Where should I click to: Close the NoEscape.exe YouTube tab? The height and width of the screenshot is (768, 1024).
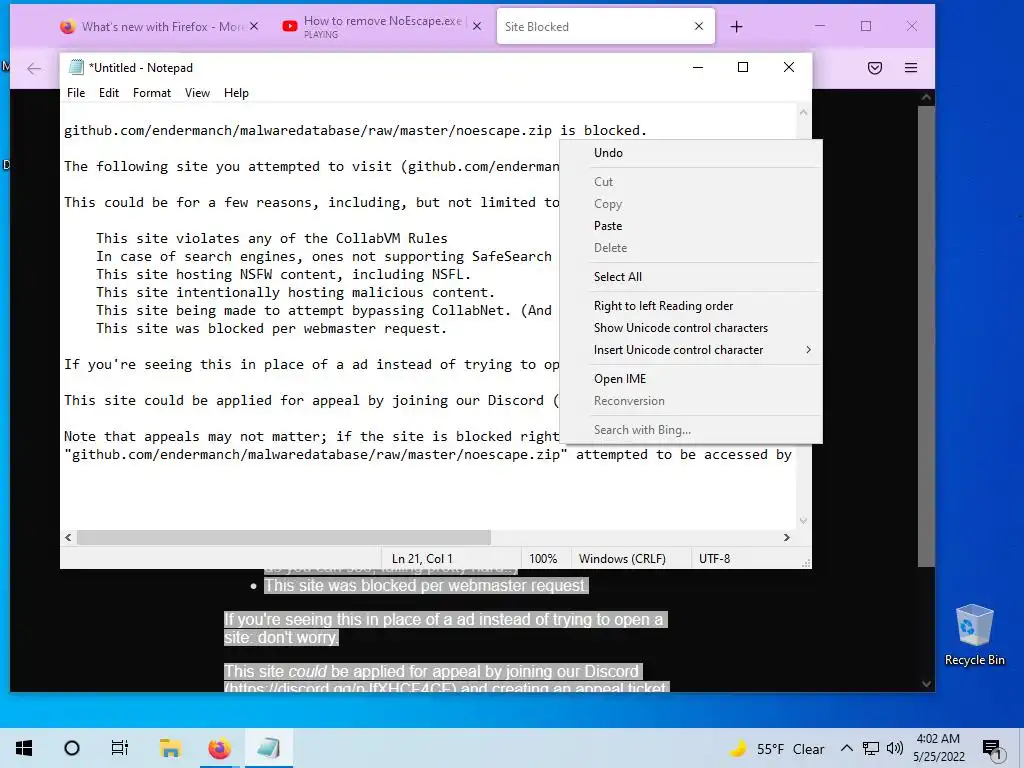pos(477,26)
